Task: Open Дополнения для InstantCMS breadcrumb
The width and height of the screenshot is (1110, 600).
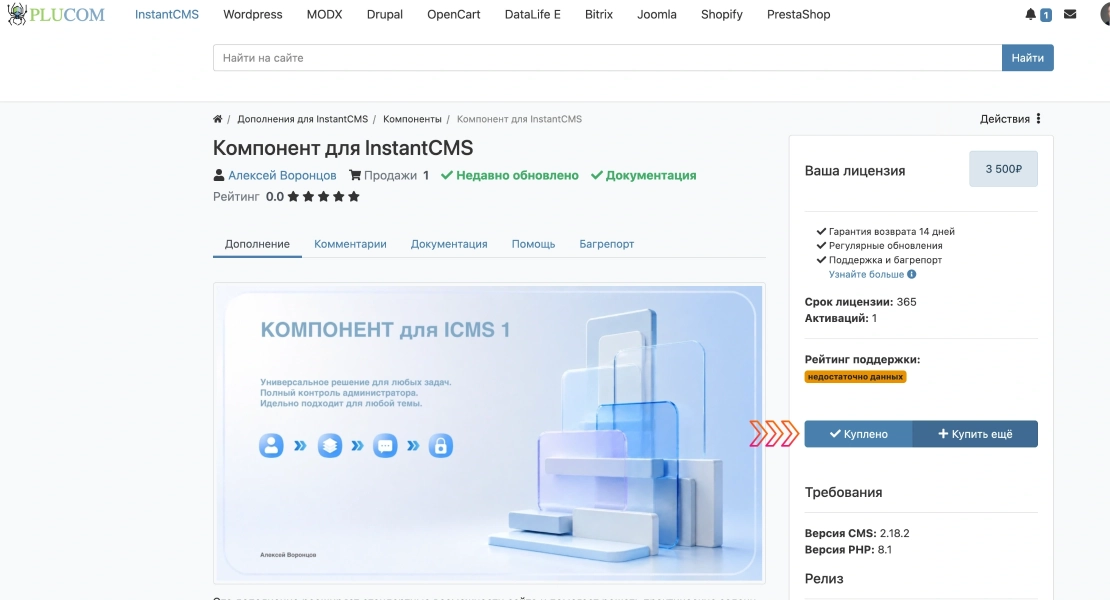Action: (302, 119)
